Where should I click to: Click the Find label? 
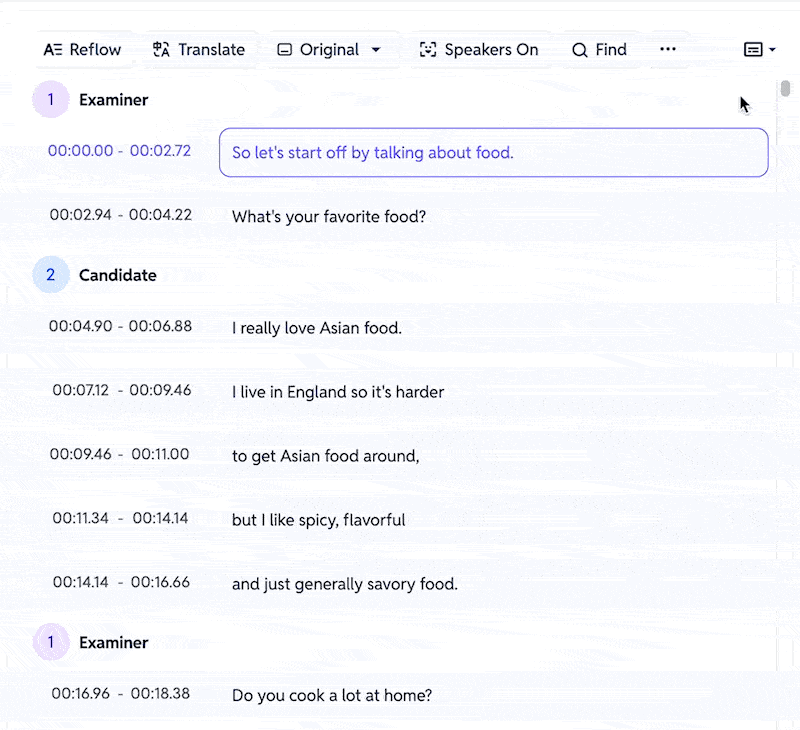(611, 49)
